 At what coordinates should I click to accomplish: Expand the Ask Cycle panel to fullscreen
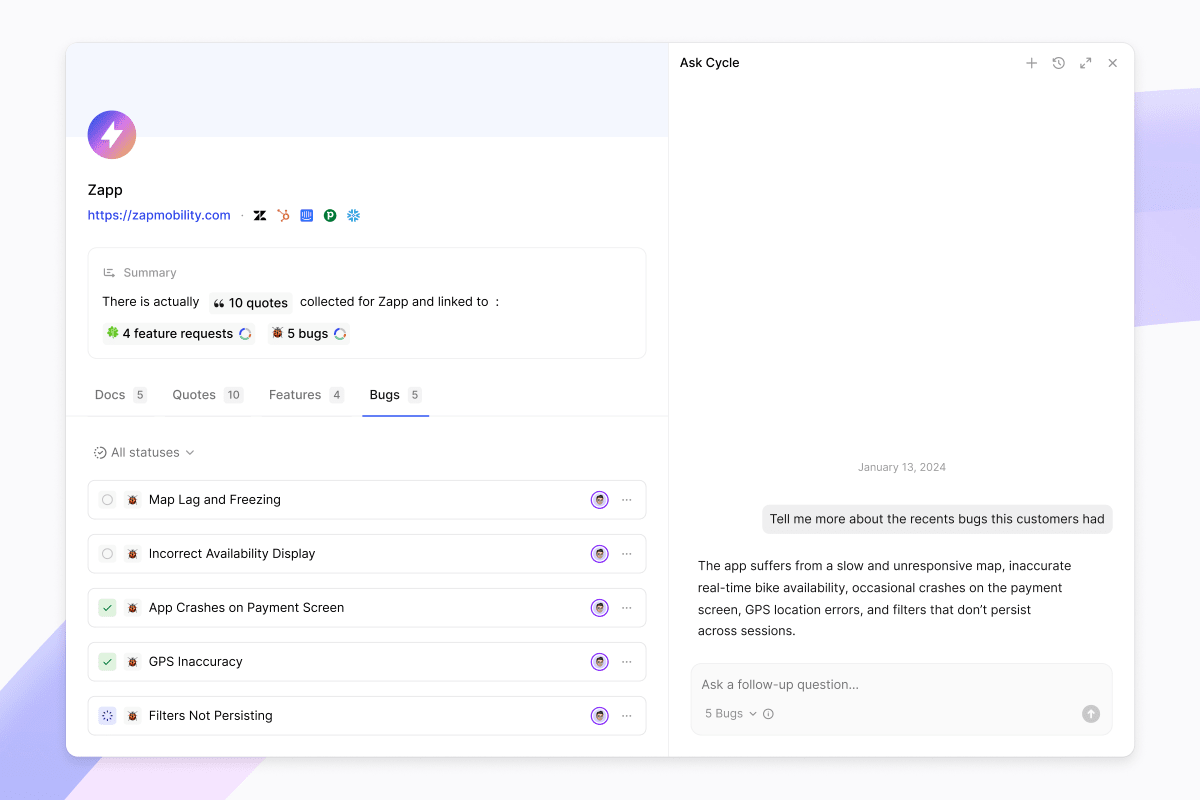pyautogui.click(x=1086, y=63)
